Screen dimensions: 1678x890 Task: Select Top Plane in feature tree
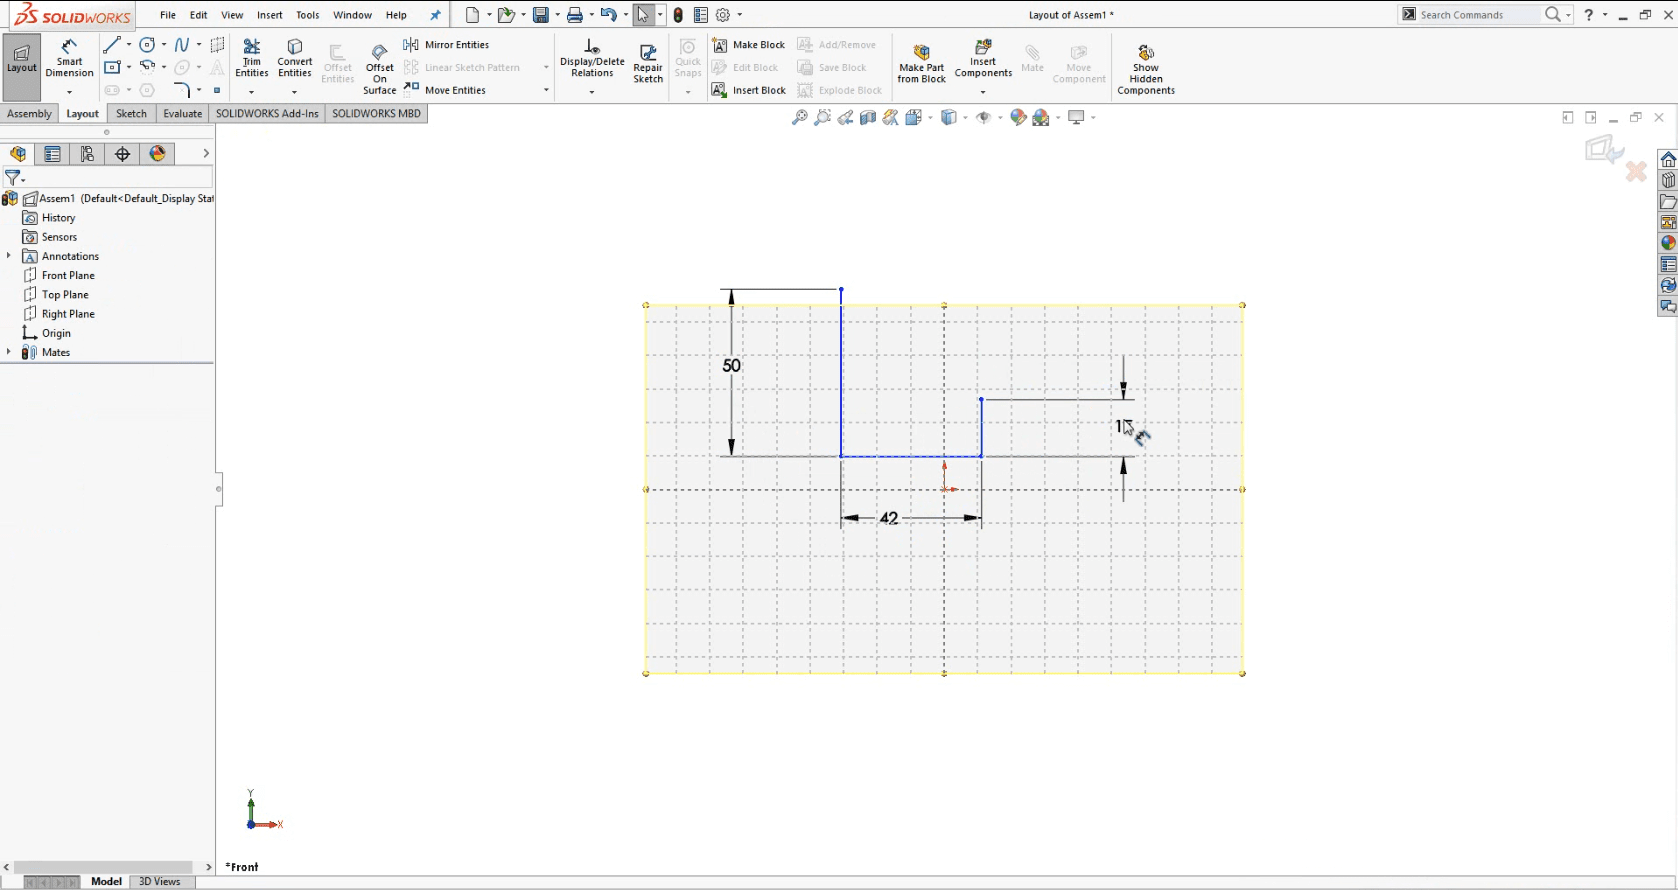(x=65, y=295)
